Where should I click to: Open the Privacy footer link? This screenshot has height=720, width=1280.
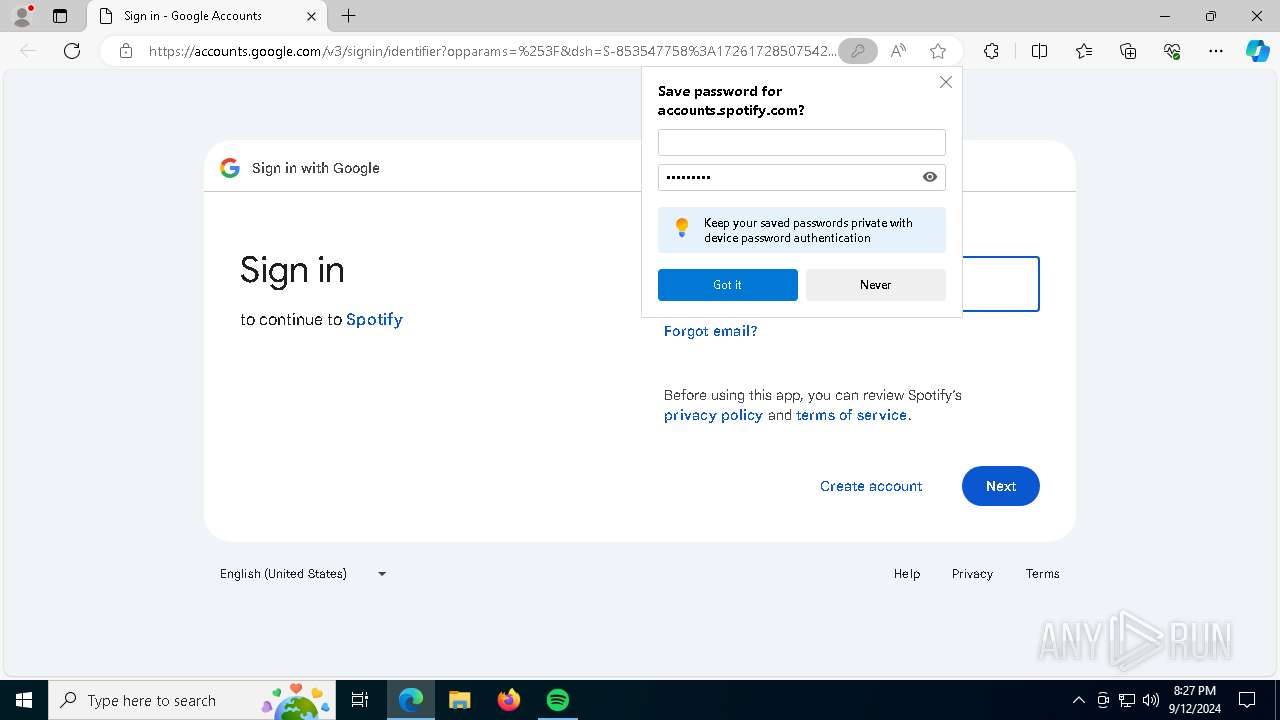click(972, 574)
